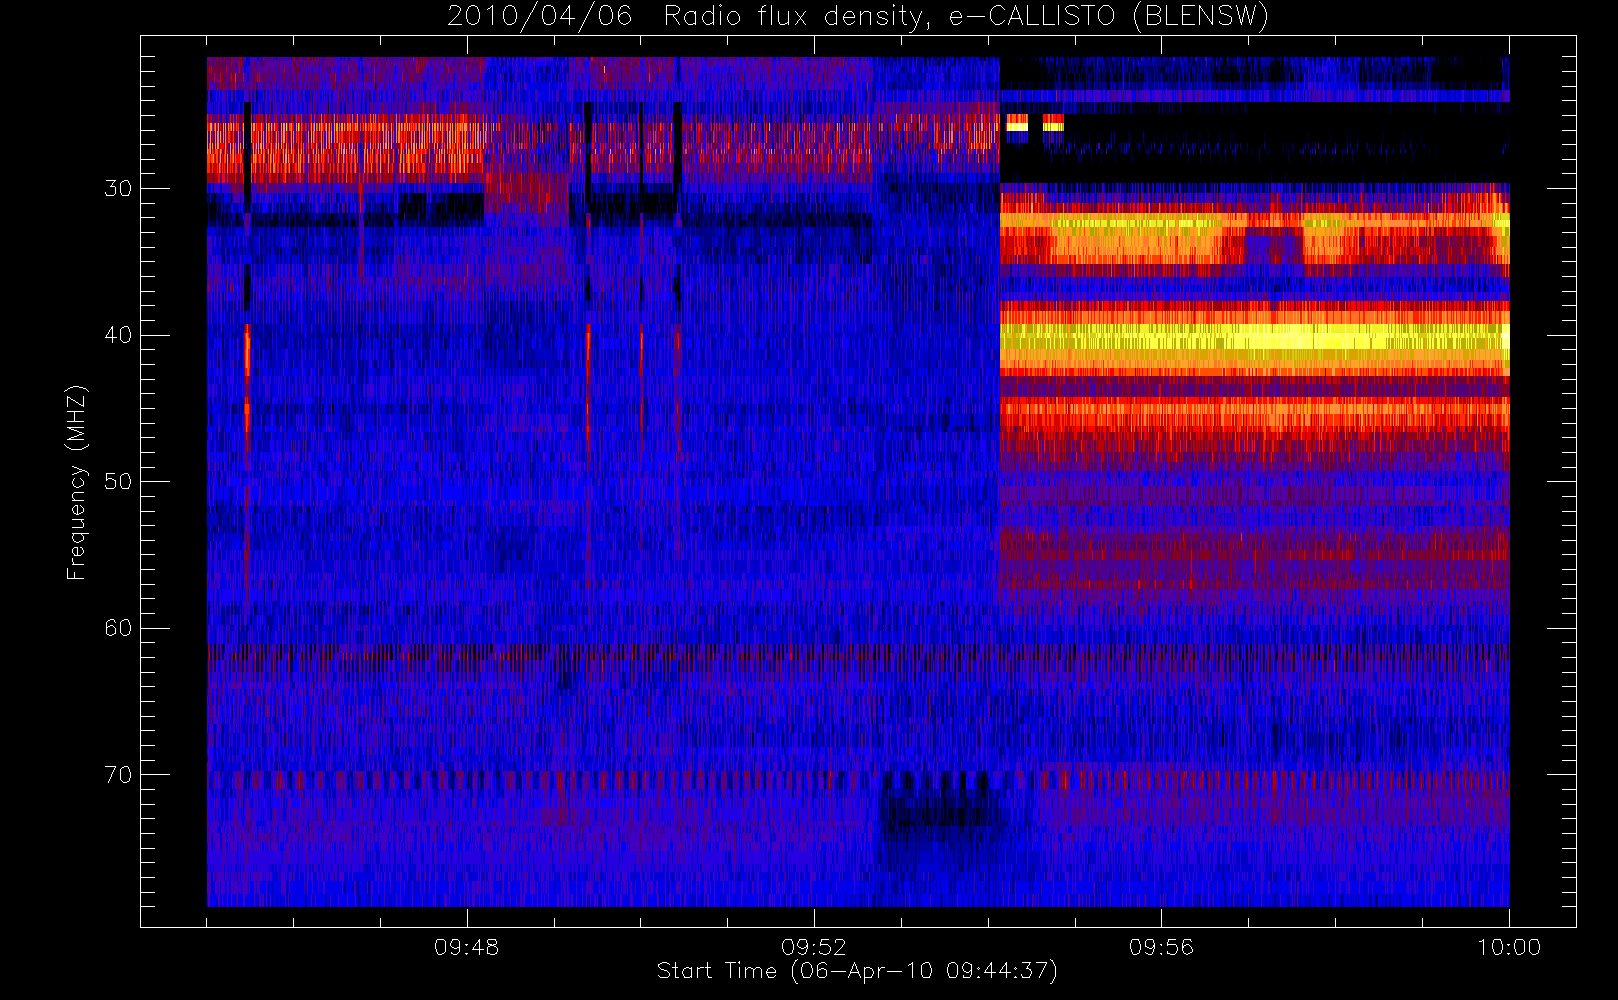Click the 09:52 time tick label

tap(814, 947)
